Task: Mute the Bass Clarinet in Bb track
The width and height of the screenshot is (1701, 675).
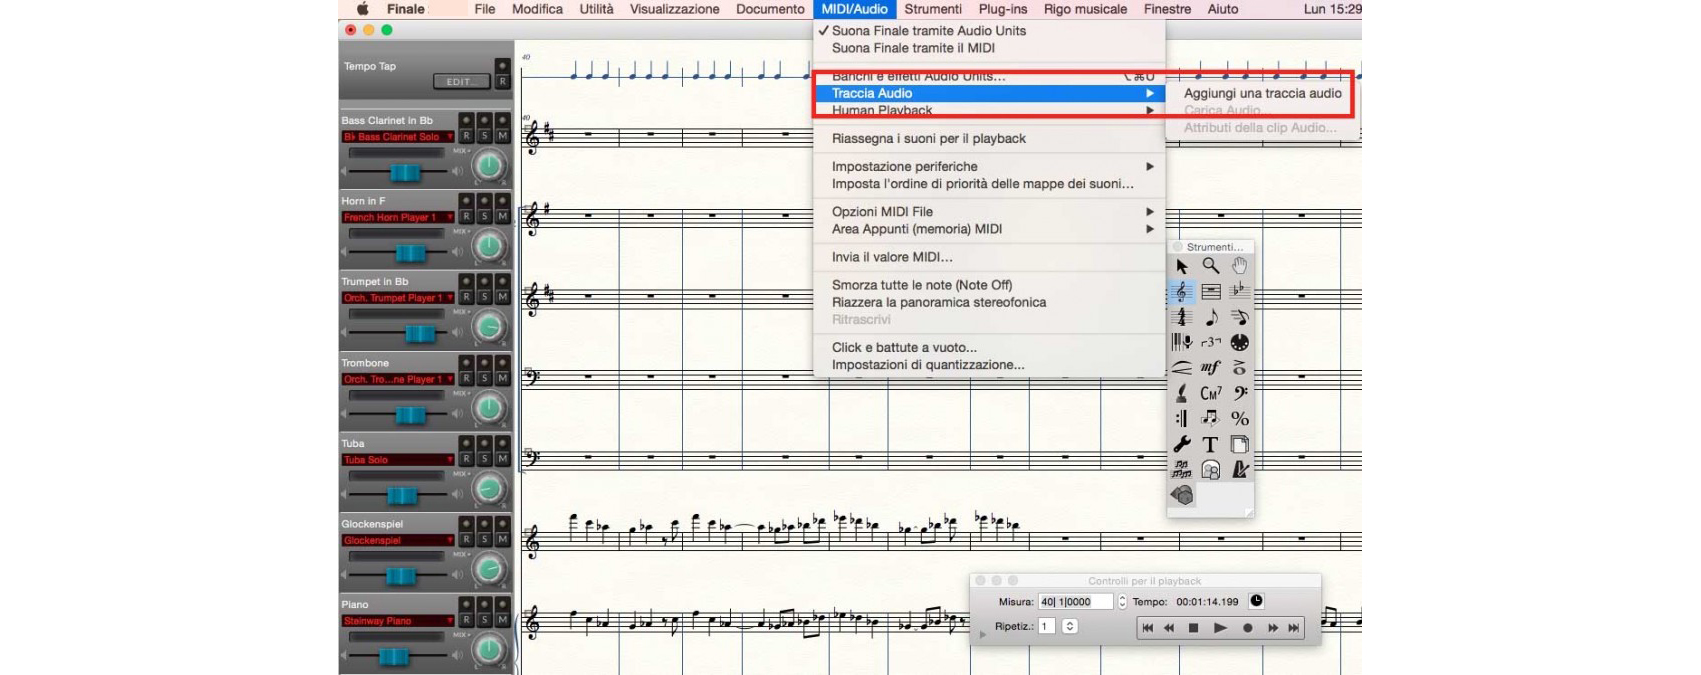Action: click(502, 136)
